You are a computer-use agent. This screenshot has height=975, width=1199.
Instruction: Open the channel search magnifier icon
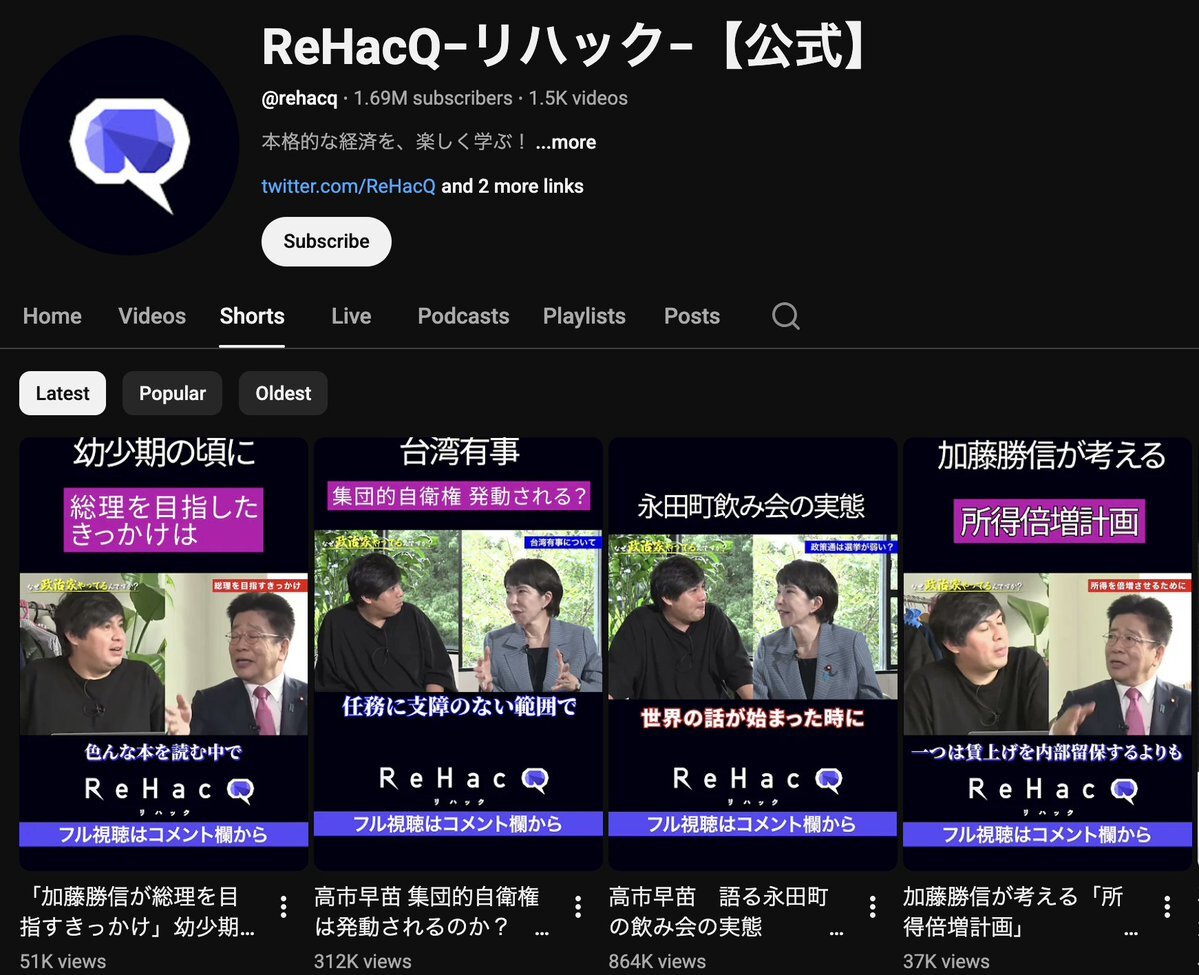(786, 316)
